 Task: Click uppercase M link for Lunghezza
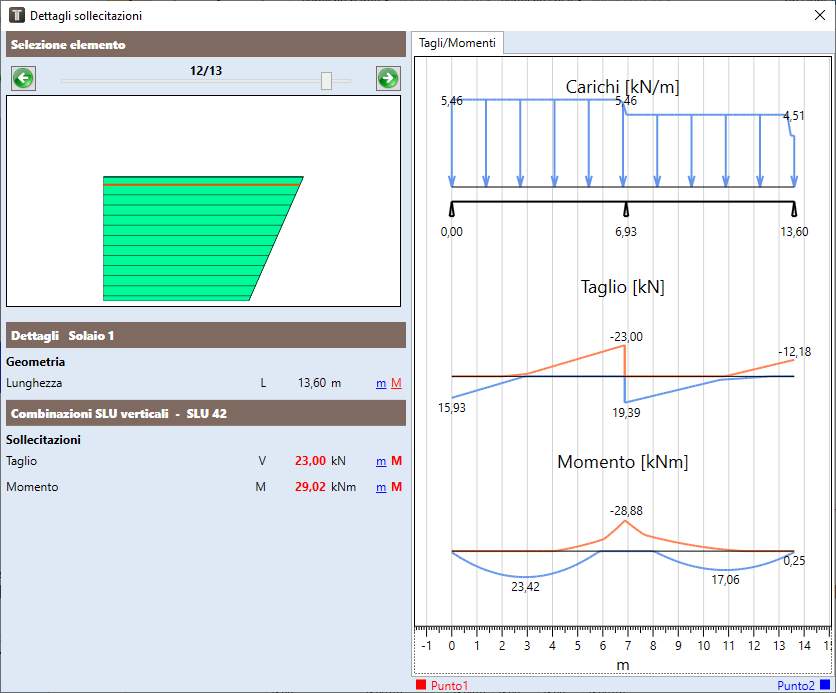[396, 383]
